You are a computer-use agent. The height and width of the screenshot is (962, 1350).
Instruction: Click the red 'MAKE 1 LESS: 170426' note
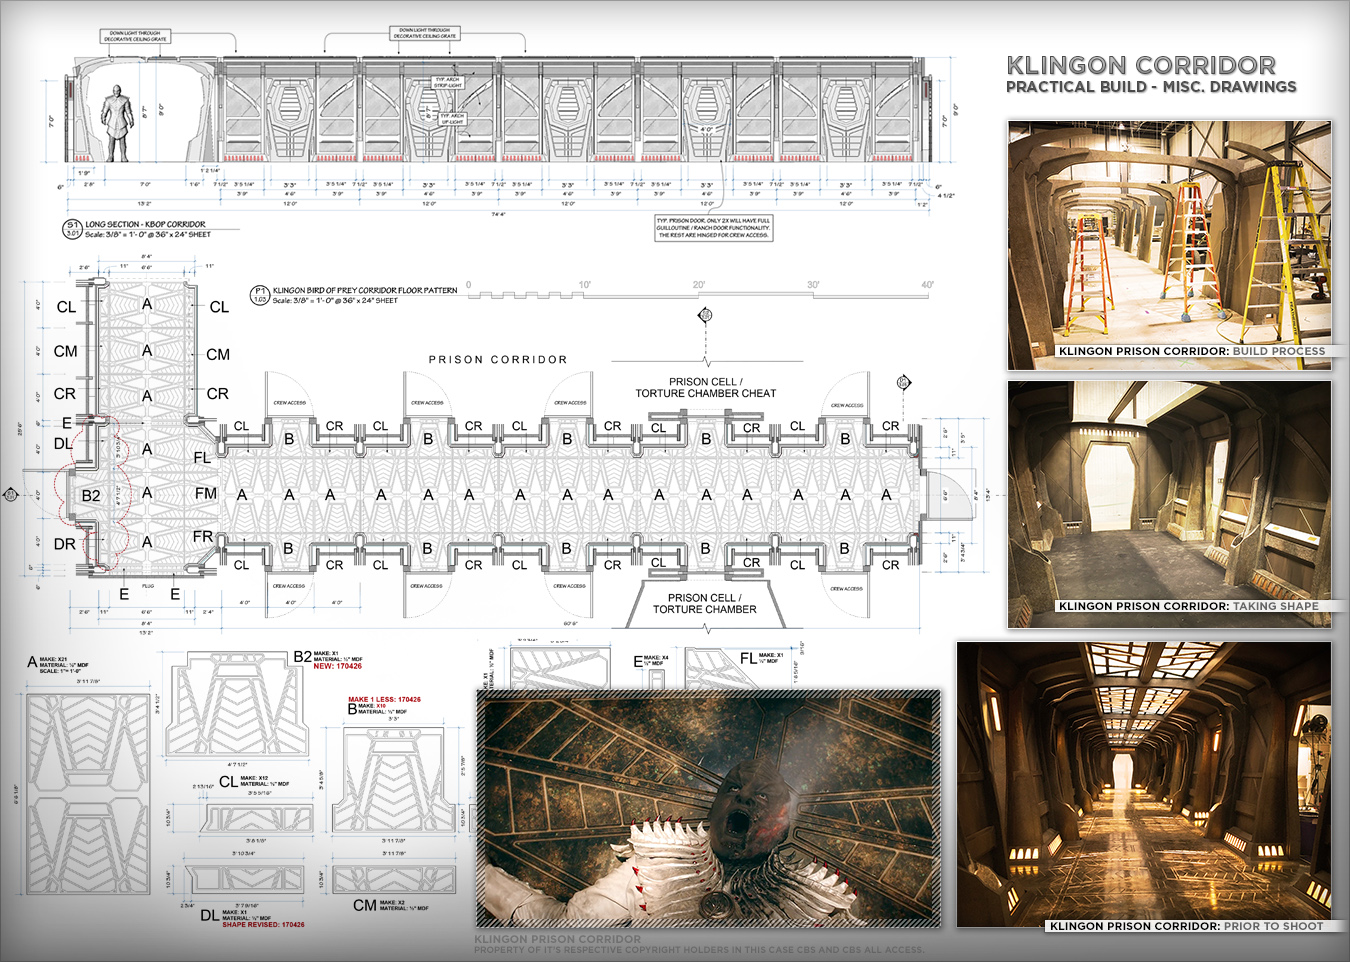[384, 700]
